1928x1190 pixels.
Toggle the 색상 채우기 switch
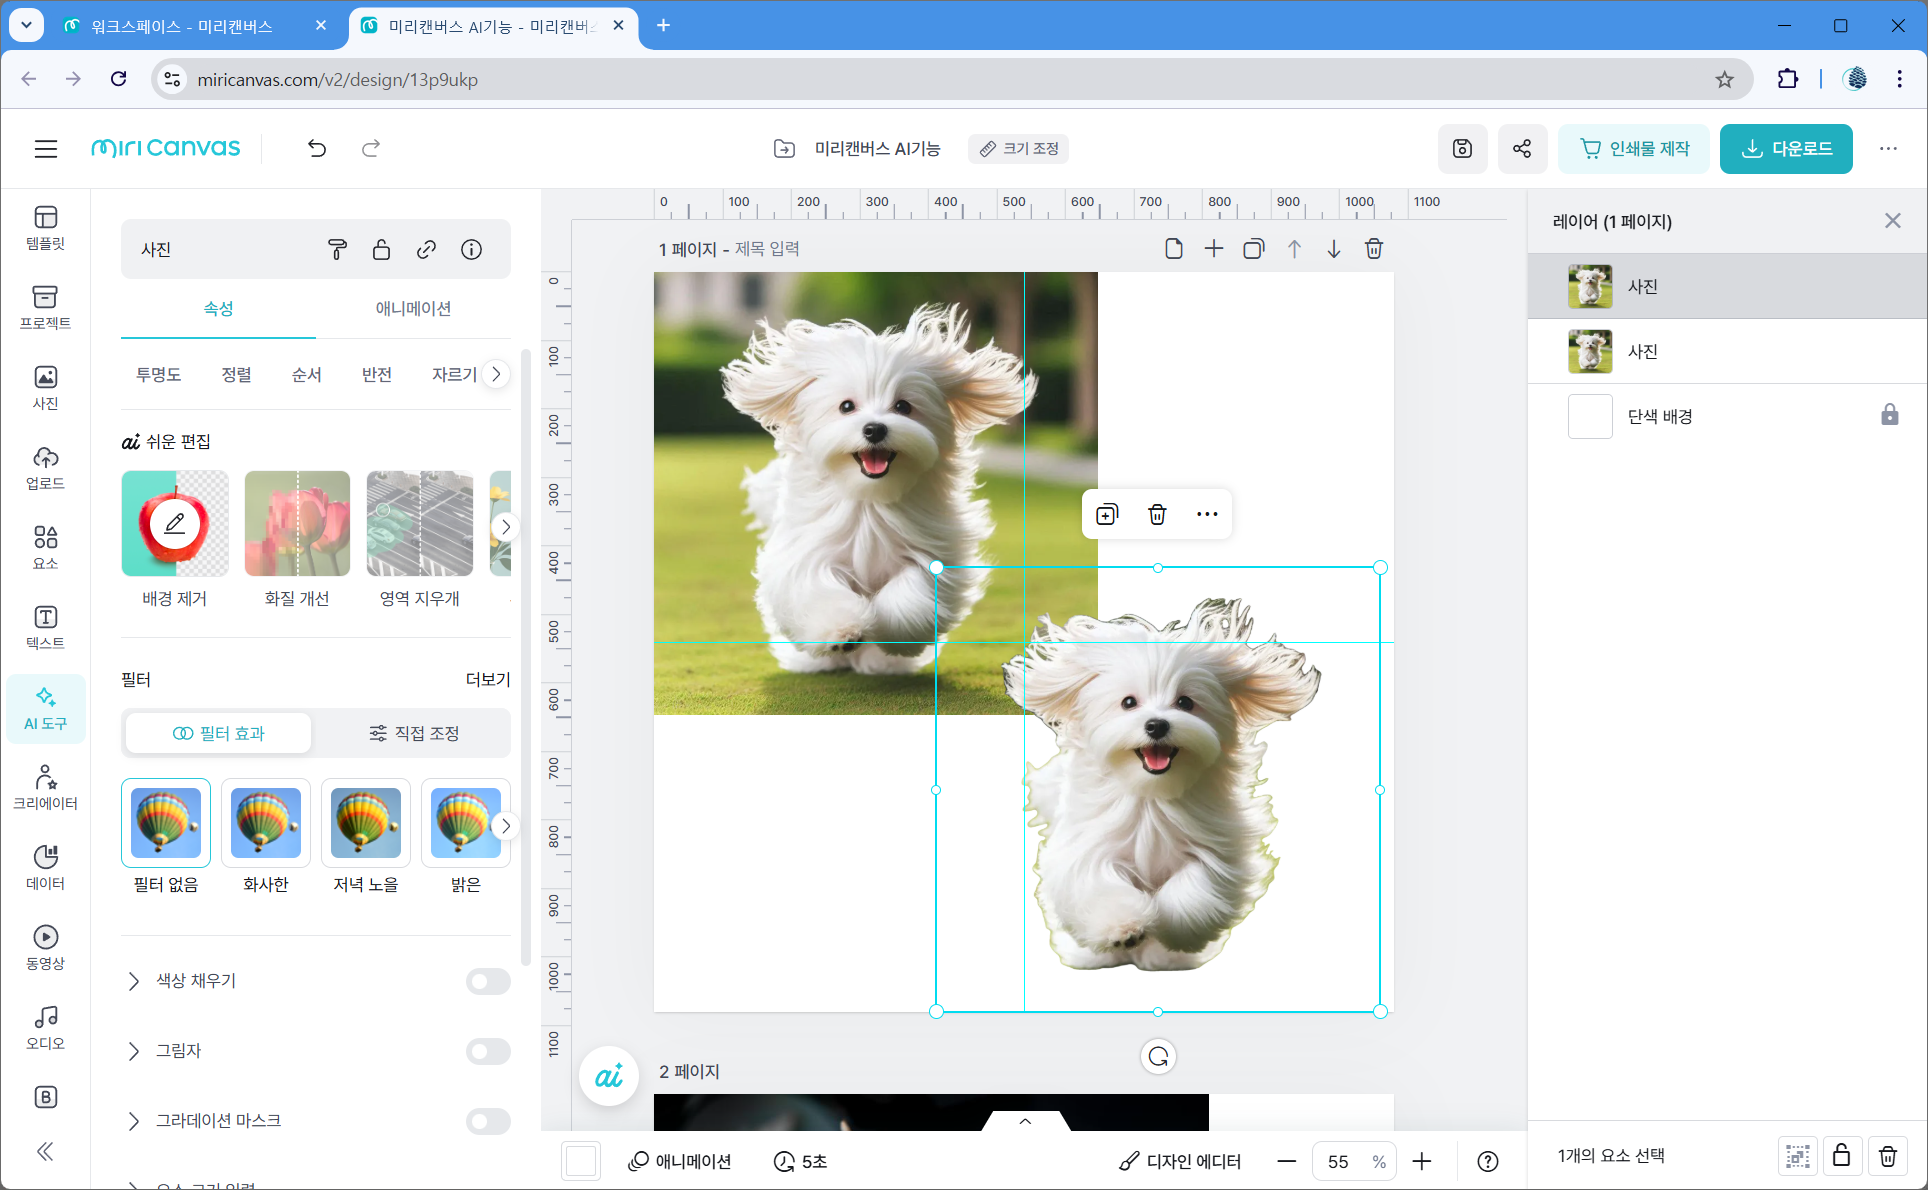pyautogui.click(x=488, y=981)
